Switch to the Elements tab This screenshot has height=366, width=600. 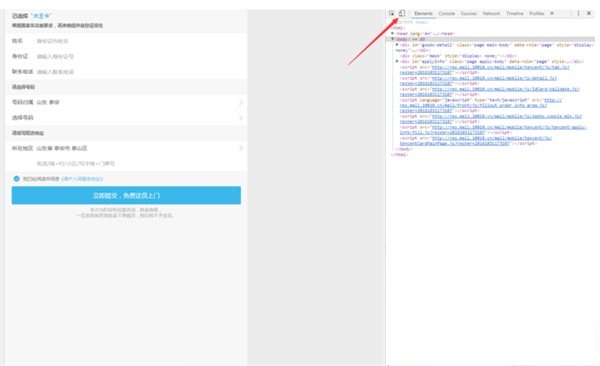(423, 13)
